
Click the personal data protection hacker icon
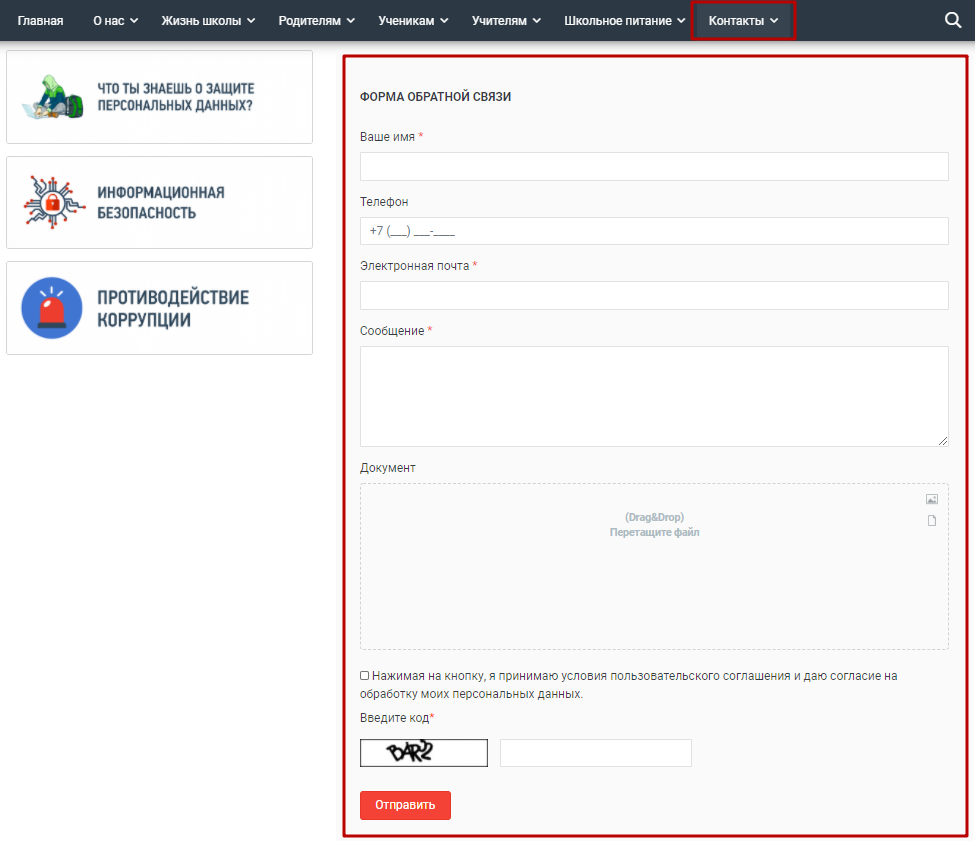(48, 97)
